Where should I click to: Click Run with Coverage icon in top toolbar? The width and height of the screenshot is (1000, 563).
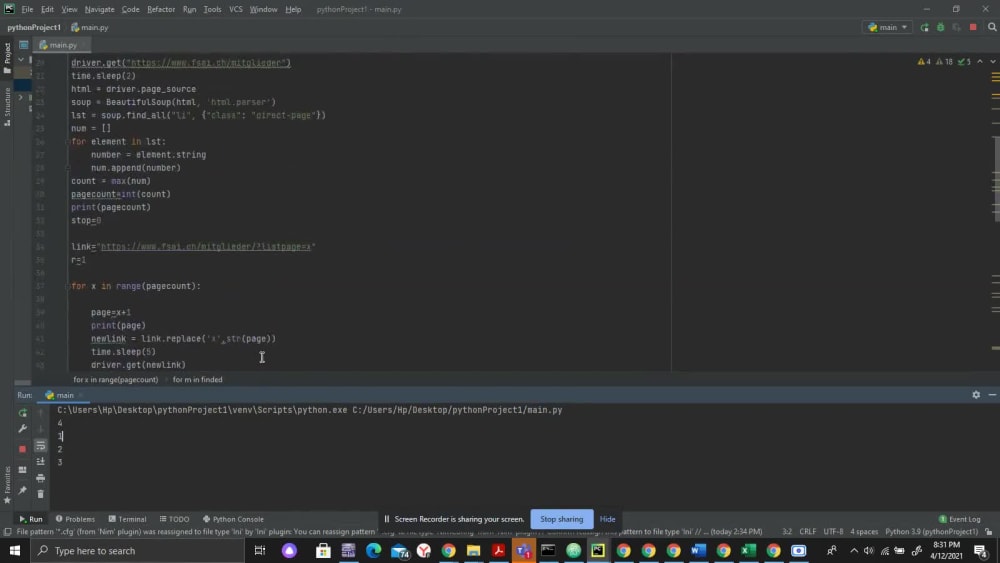click(957, 27)
